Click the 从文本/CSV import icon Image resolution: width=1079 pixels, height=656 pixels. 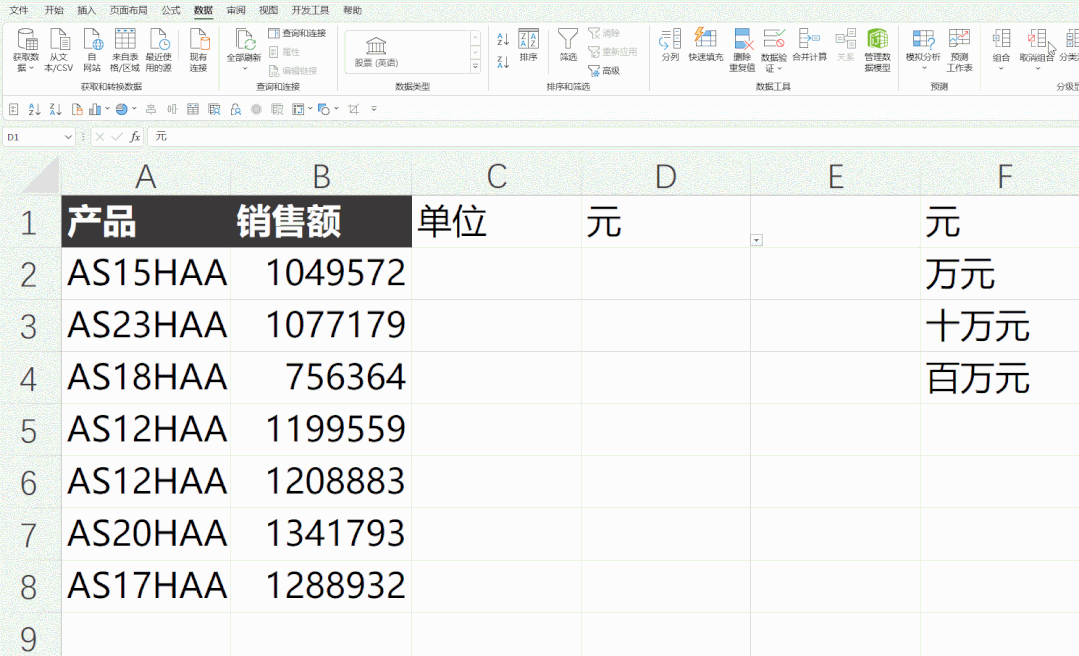click(58, 50)
